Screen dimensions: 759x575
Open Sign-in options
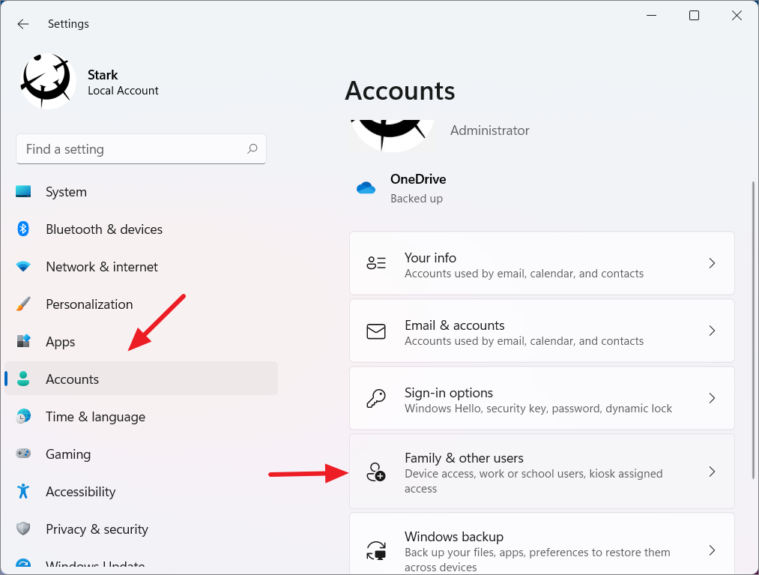click(542, 398)
